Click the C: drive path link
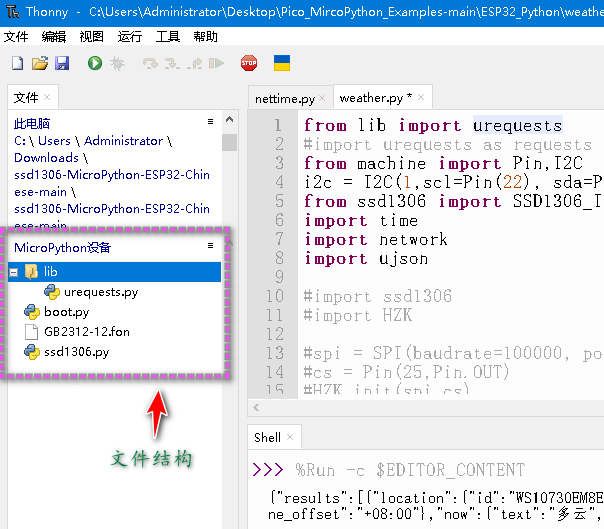This screenshot has height=529, width=604. (20, 141)
